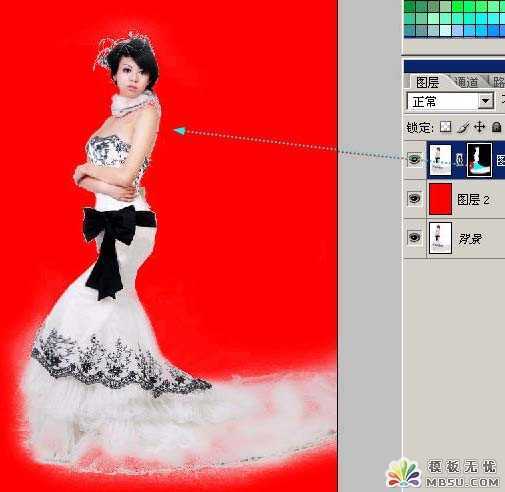
Task: Pick the periwinkle blue swatch
Action: point(457,30)
